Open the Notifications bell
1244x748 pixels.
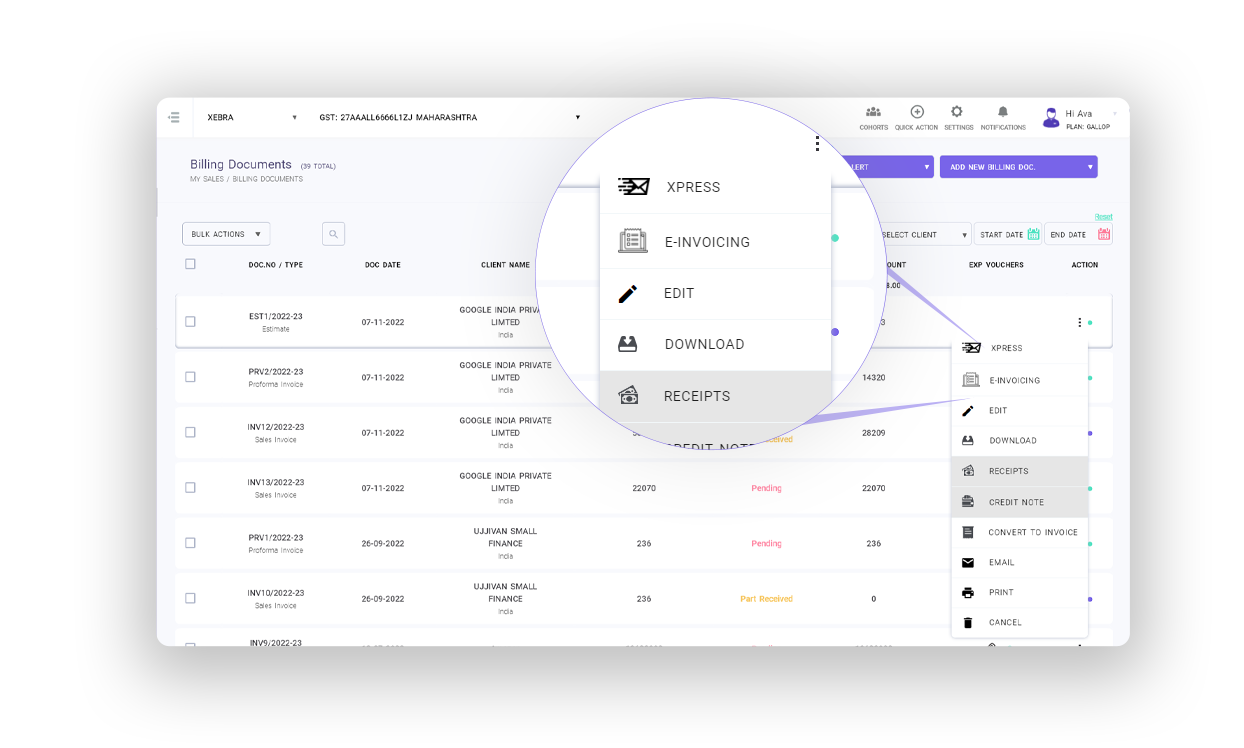coord(1002,113)
